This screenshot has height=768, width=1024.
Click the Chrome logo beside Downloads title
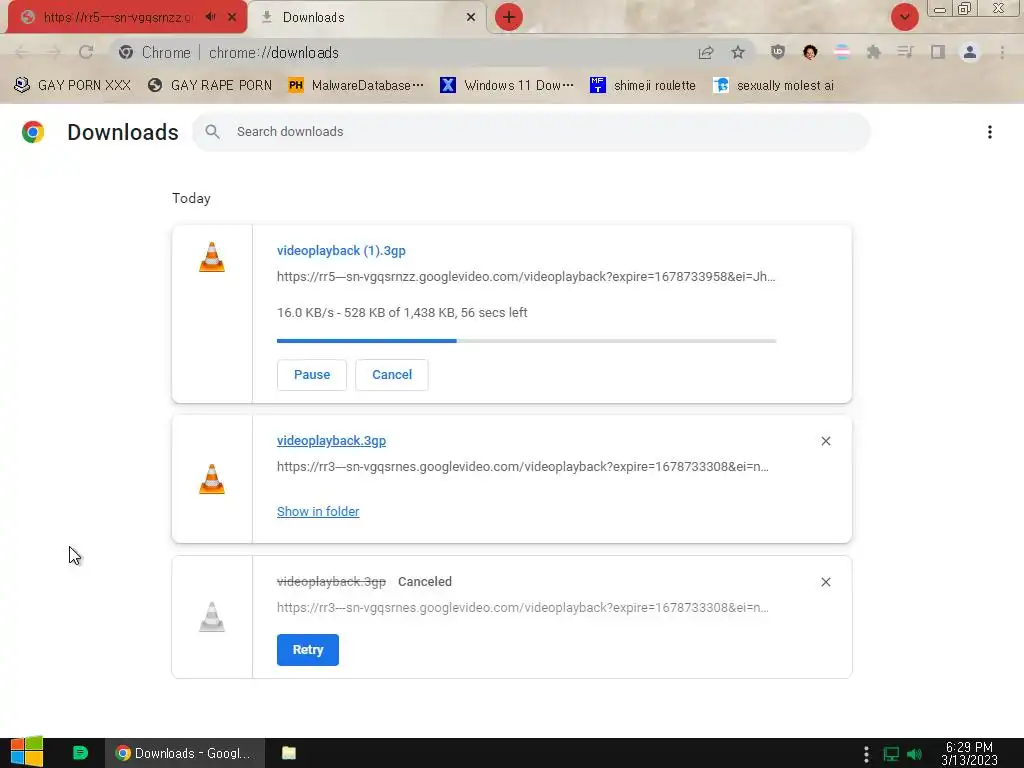click(33, 132)
